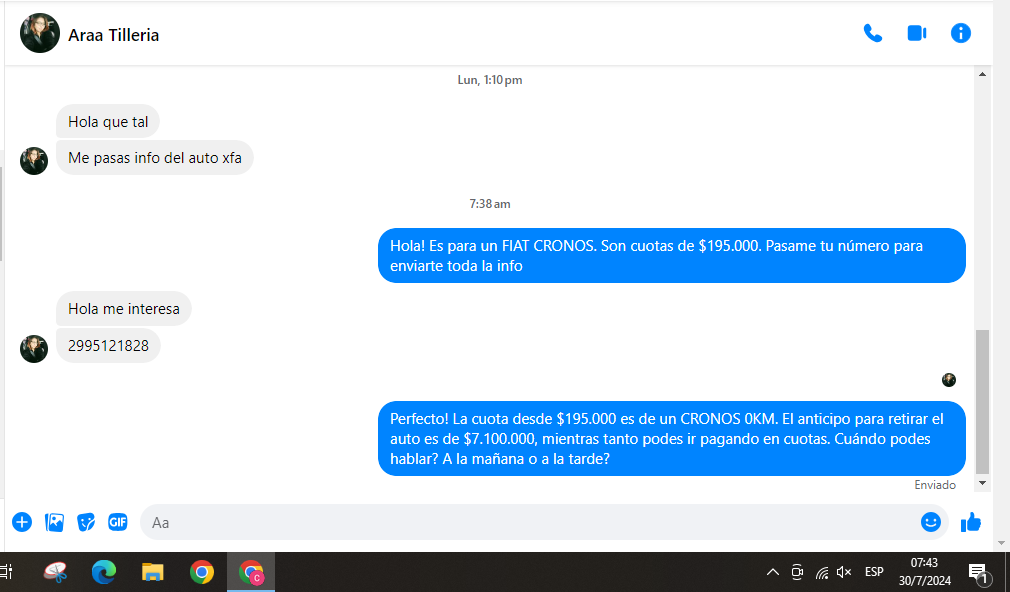Open Wi-Fi network settings tray icon
The image size is (1010, 592).
(x=821, y=572)
